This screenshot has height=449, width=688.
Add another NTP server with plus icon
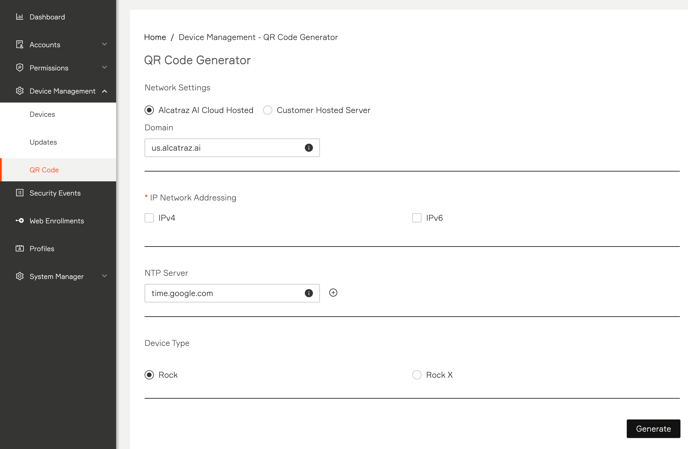(x=333, y=293)
